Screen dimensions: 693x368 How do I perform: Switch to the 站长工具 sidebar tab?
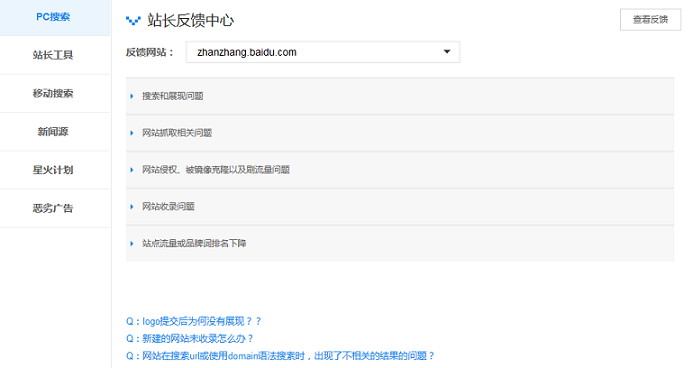[x=55, y=55]
